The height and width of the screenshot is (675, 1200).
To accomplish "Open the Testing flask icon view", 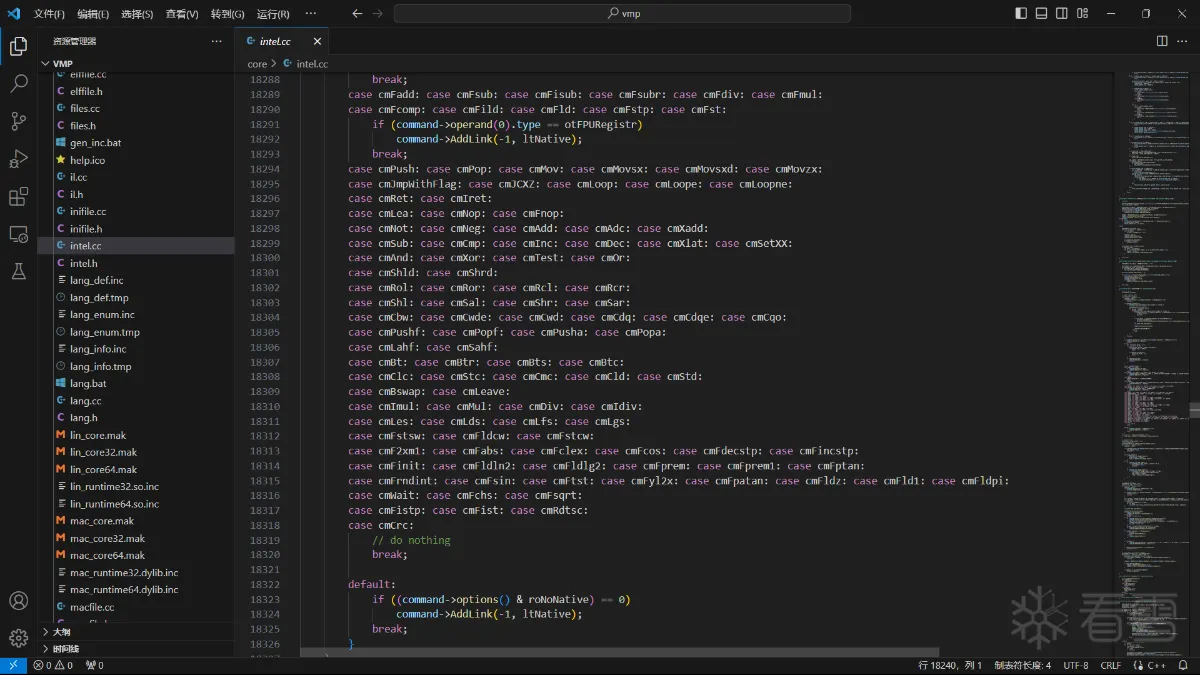I will tap(18, 272).
